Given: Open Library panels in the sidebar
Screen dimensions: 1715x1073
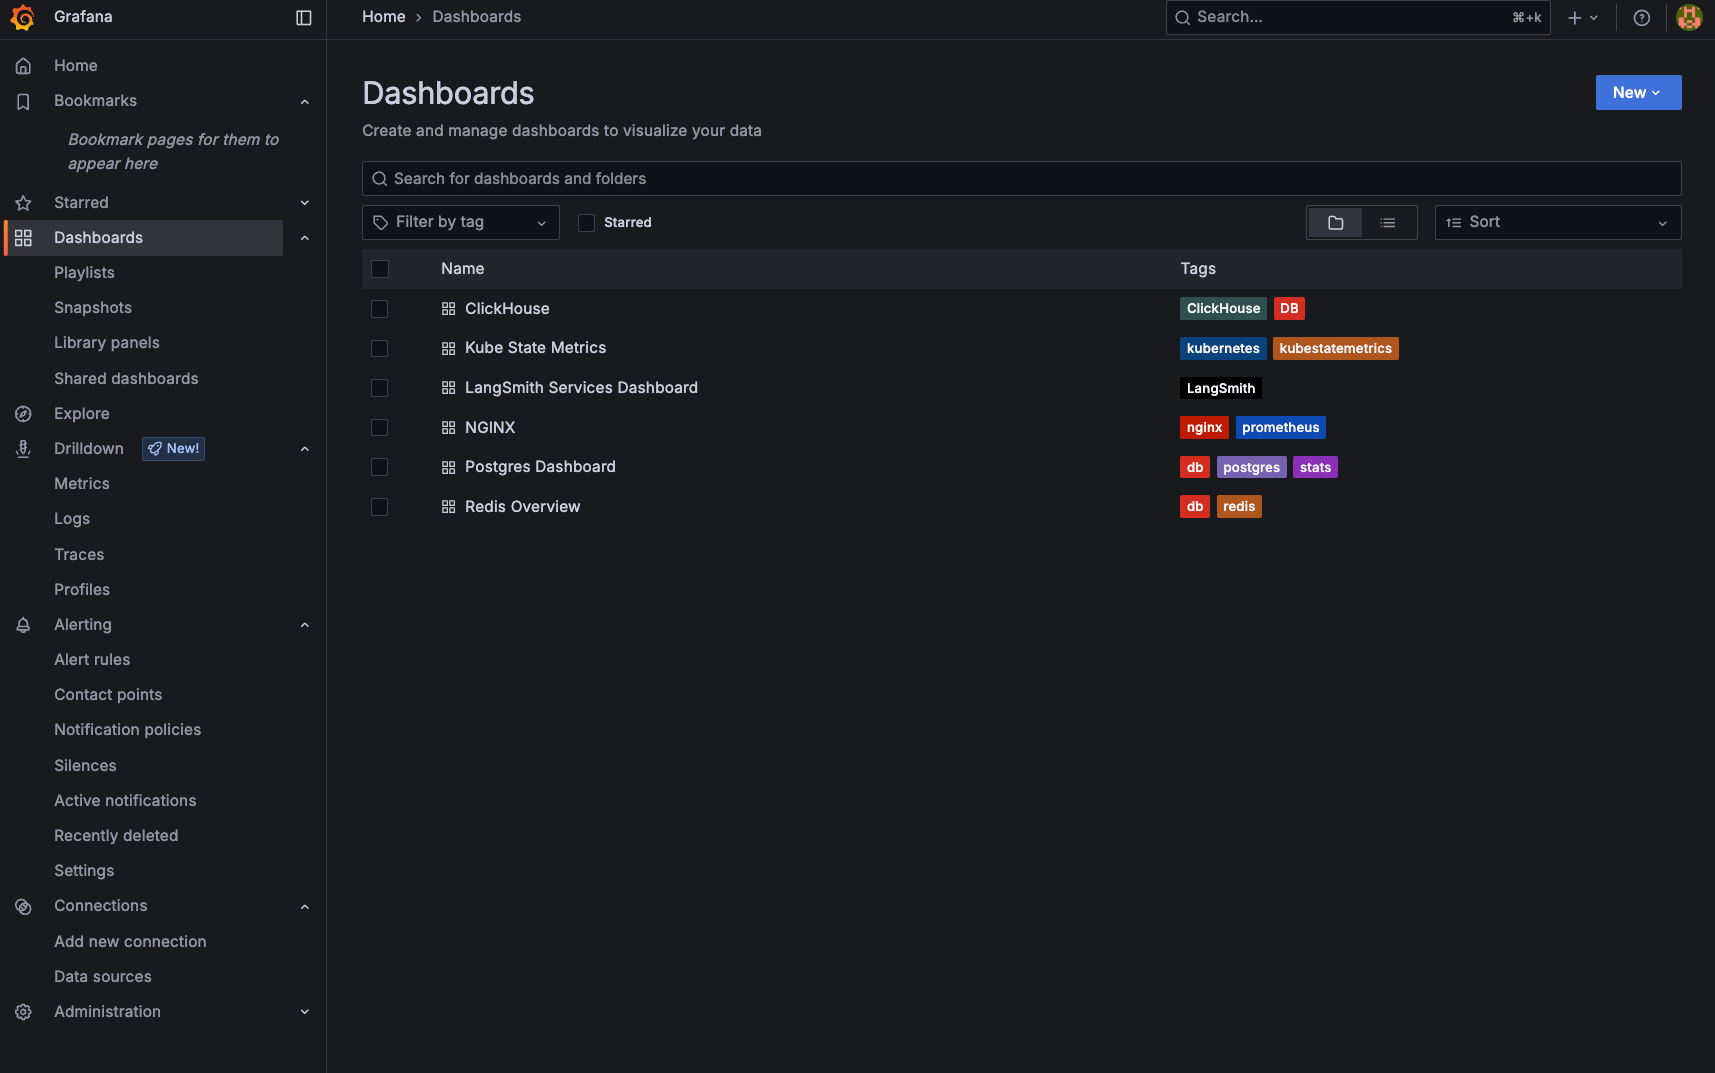Looking at the screenshot, I should point(107,343).
